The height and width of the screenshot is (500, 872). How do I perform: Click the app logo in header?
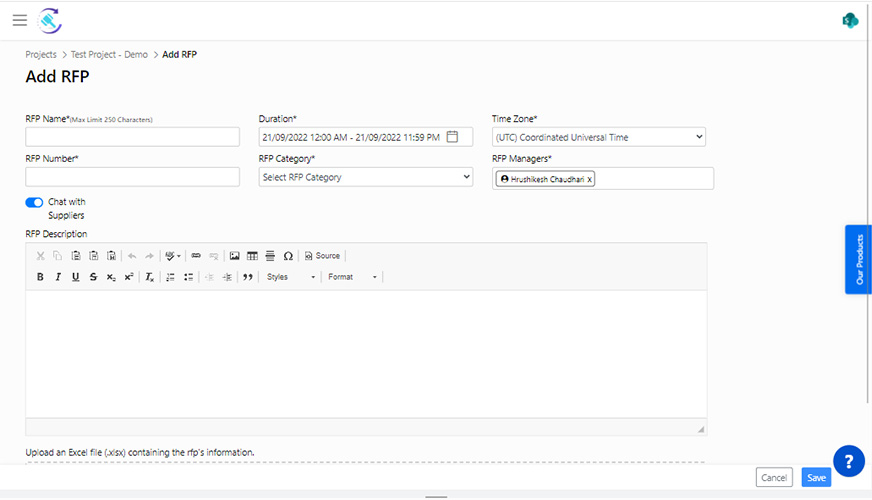coord(49,21)
